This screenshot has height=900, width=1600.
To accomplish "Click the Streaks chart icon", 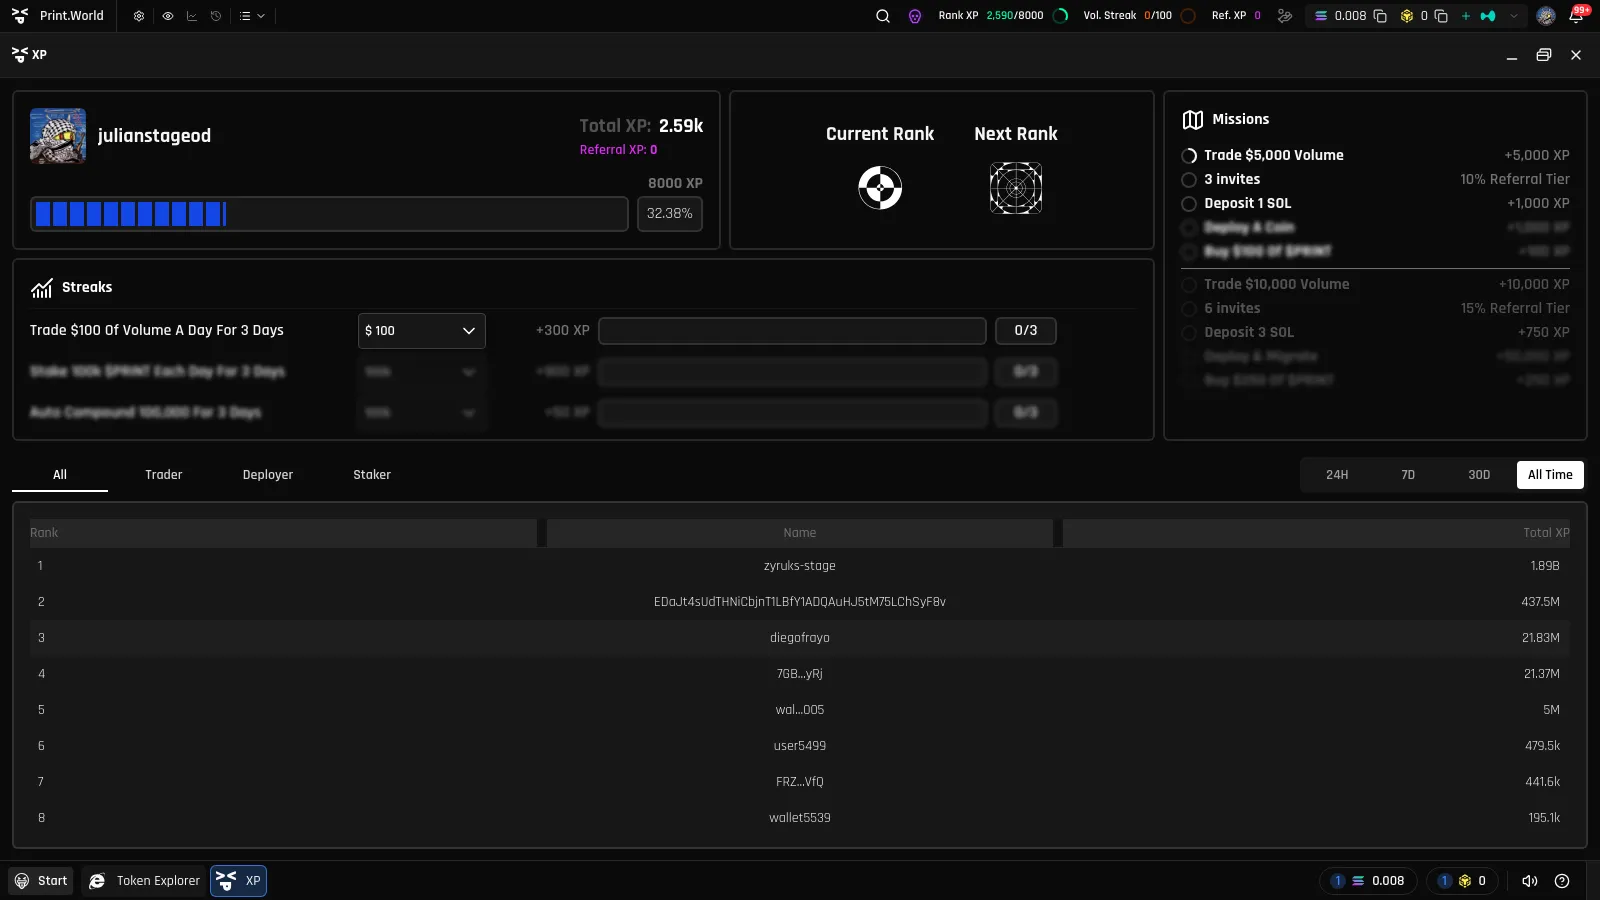I will coord(41,288).
